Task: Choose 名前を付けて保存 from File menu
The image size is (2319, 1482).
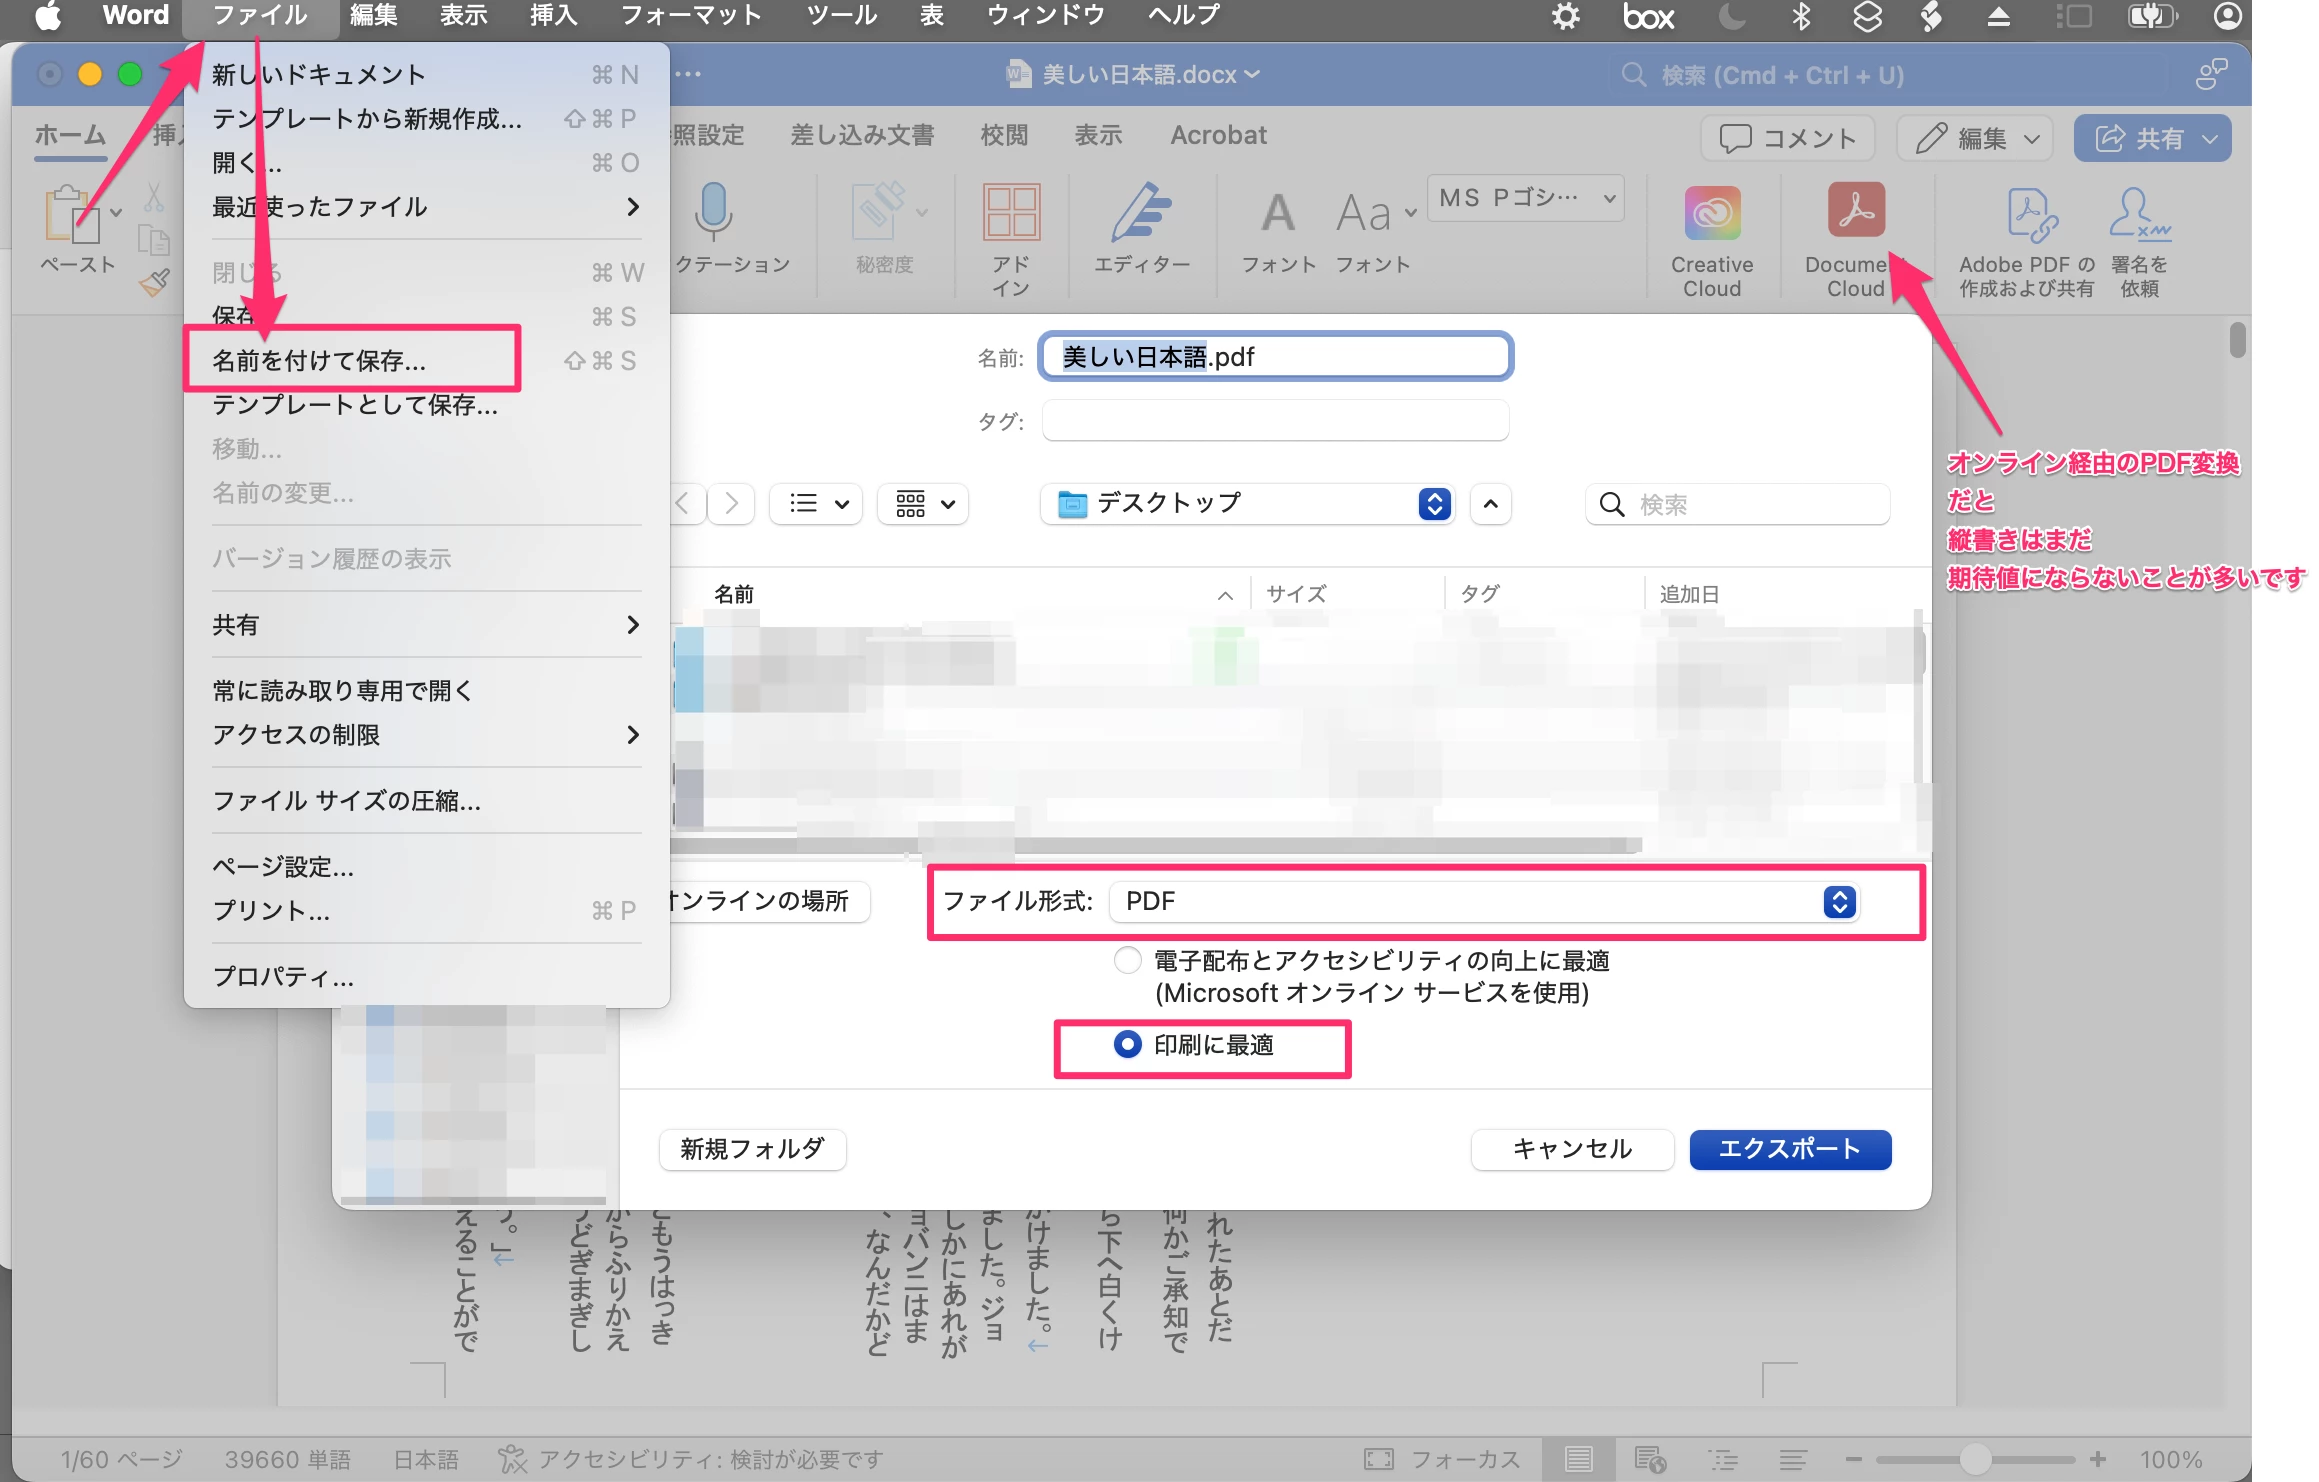Action: click(320, 360)
